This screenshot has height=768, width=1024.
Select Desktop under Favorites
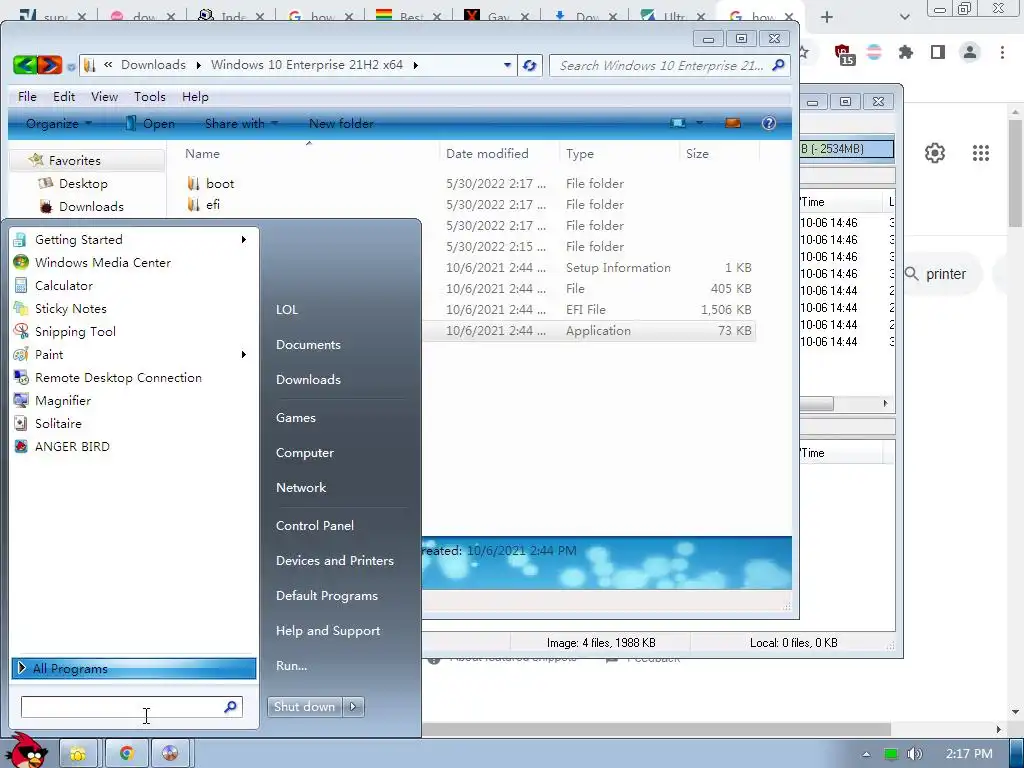83,184
